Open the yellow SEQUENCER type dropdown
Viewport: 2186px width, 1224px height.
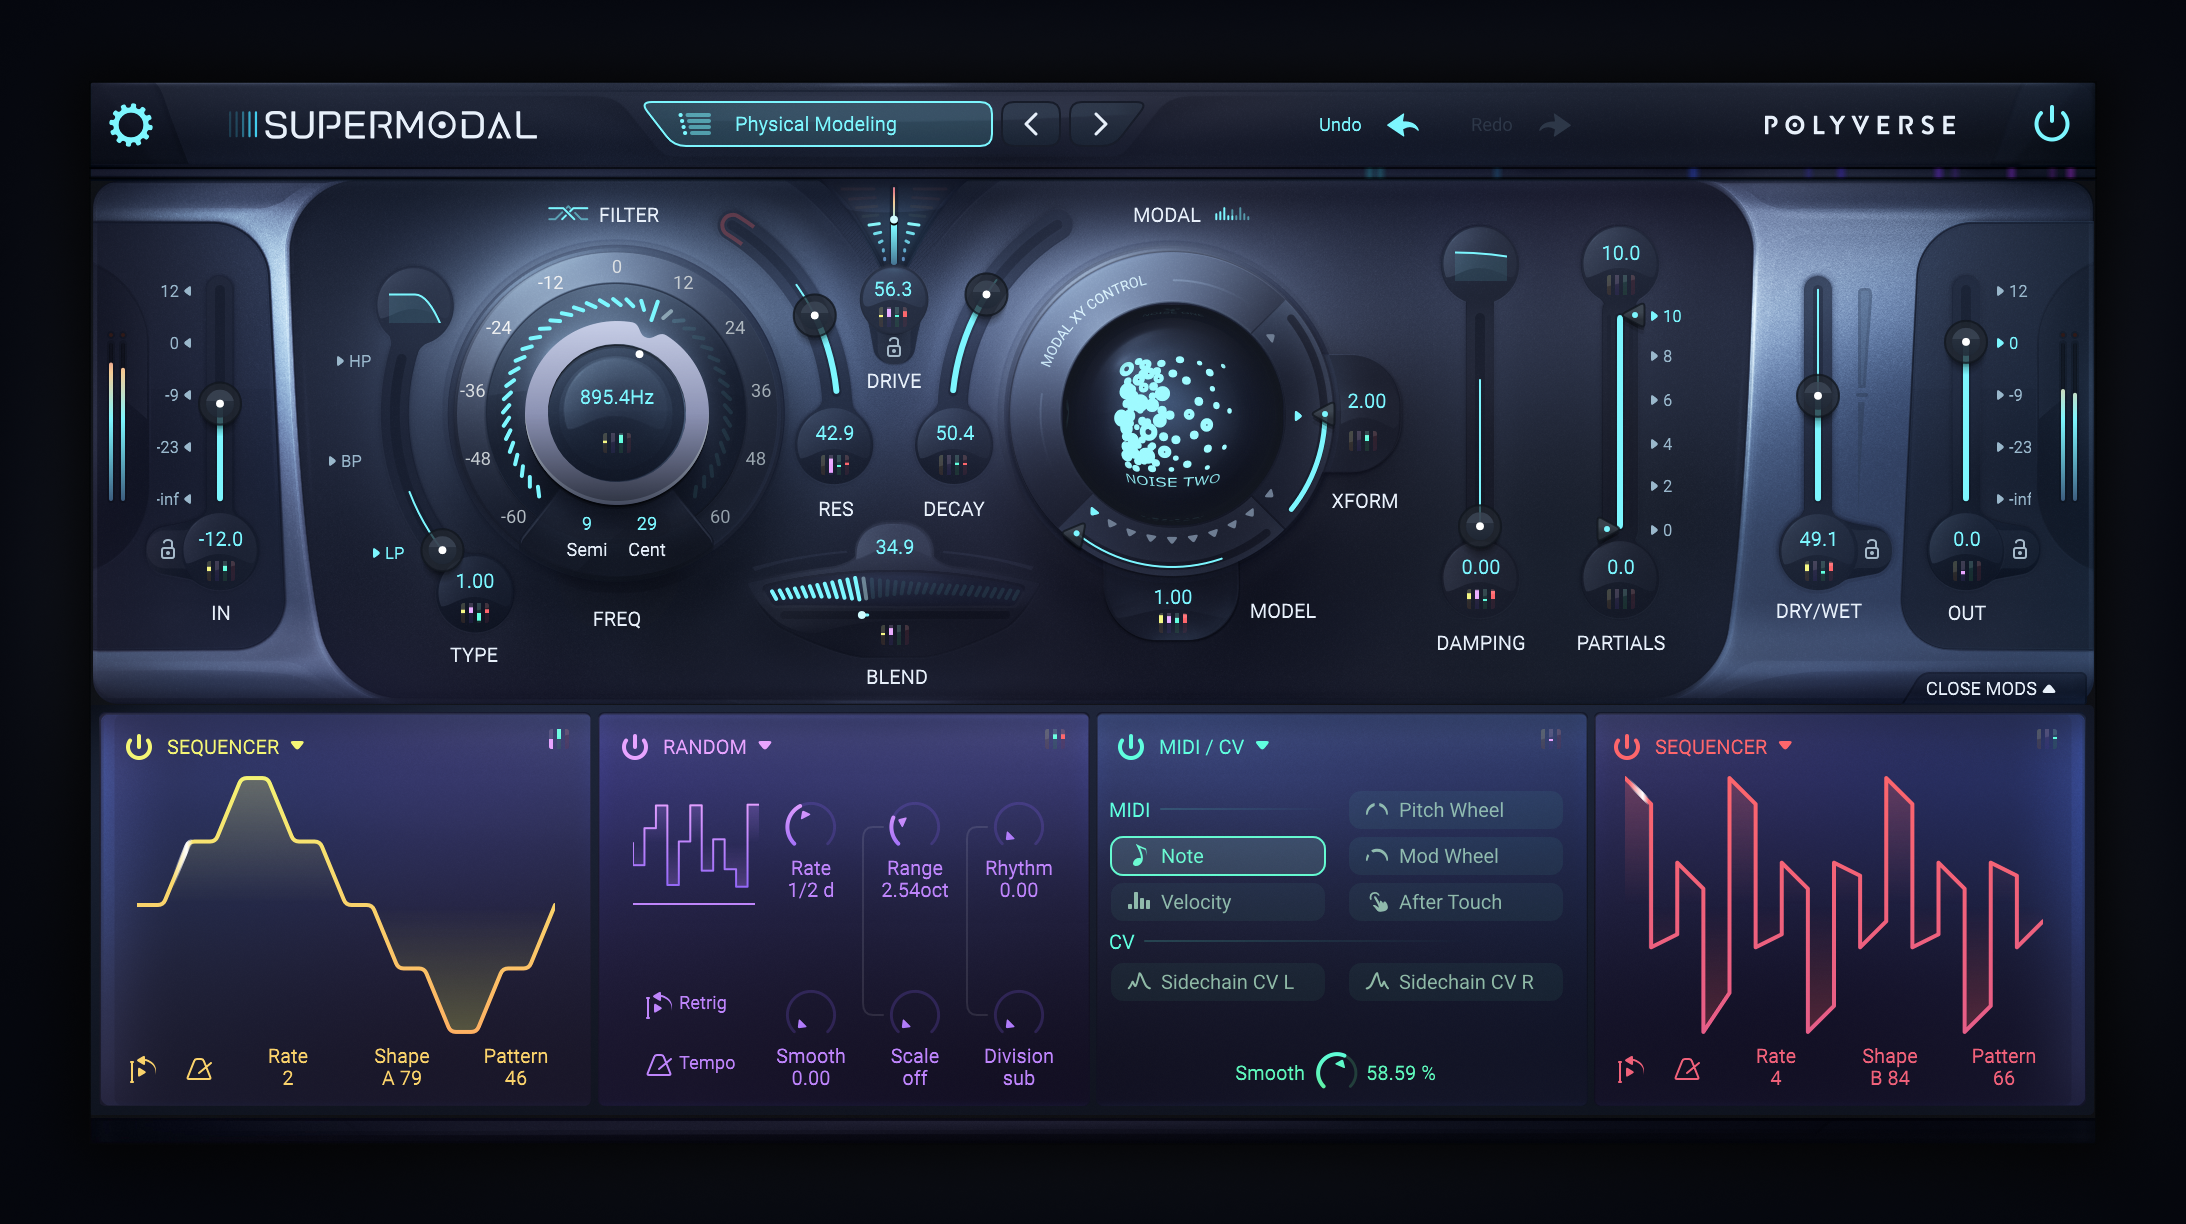[297, 746]
